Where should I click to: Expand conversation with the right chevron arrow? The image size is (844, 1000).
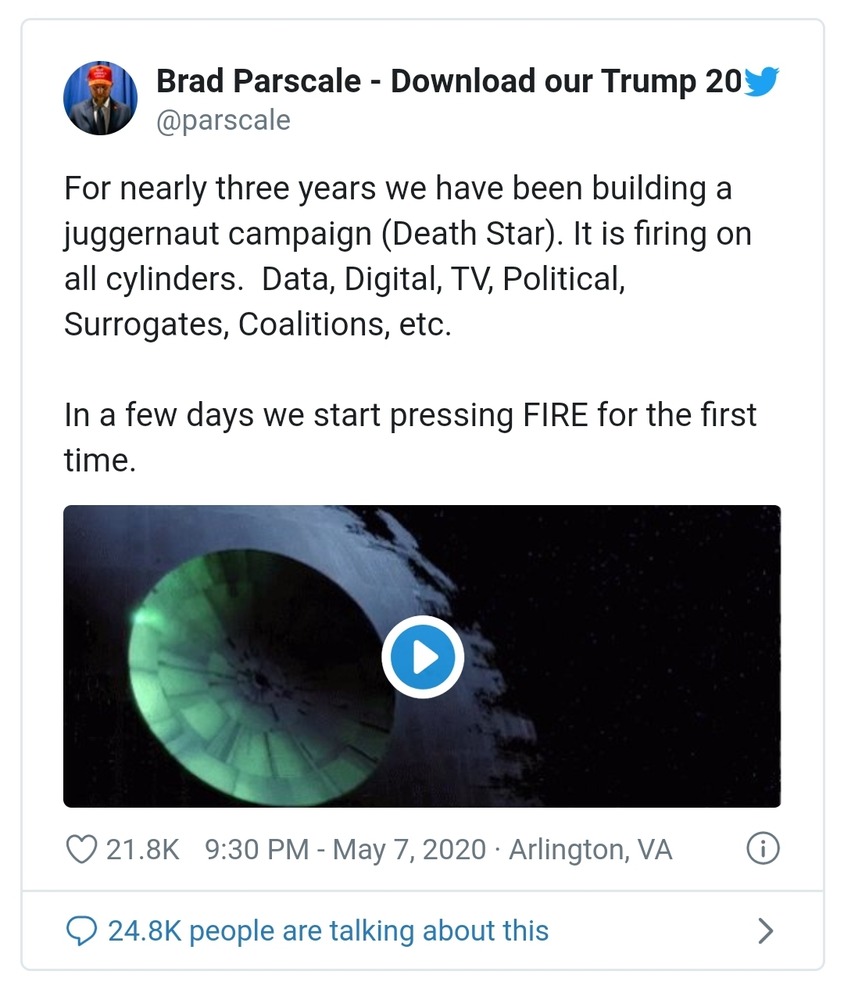coord(765,931)
